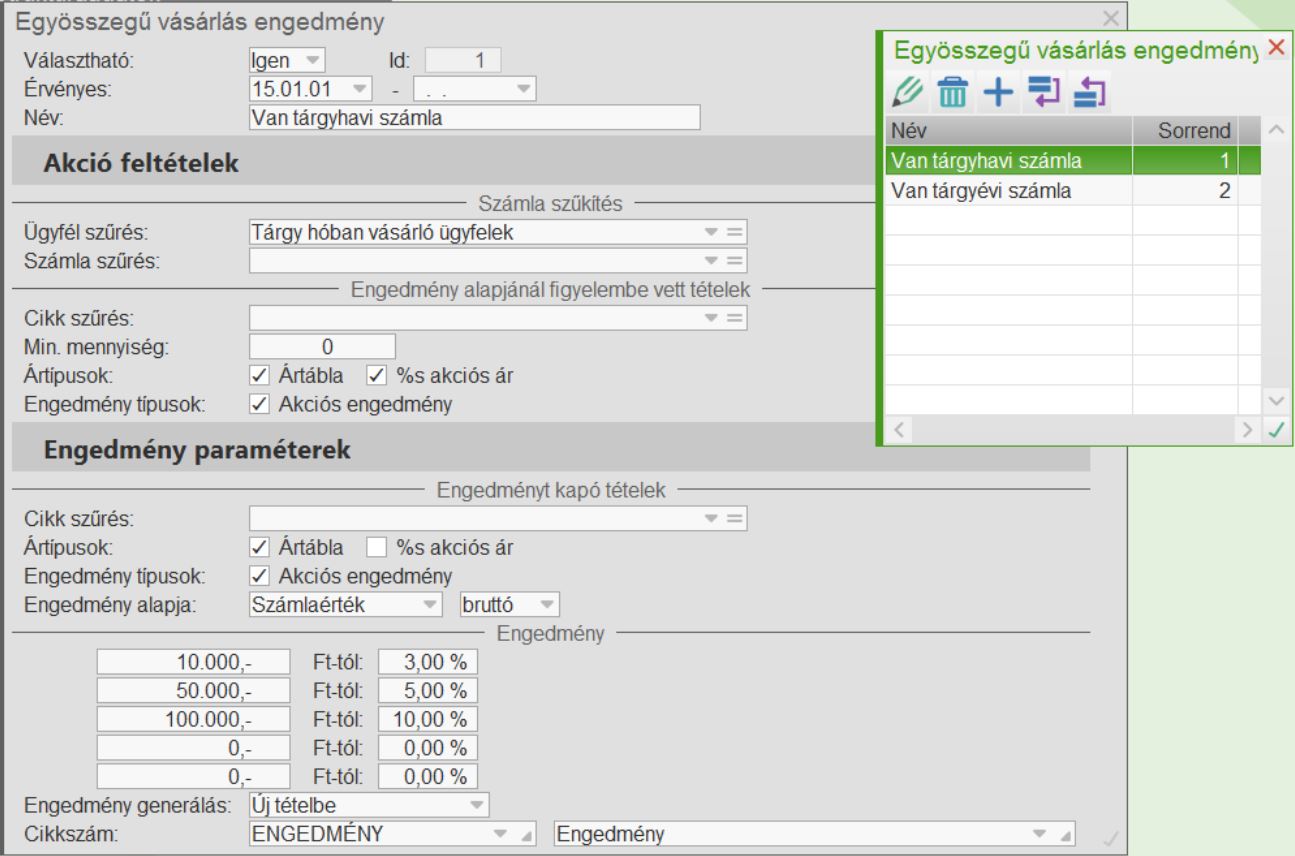Image resolution: width=1295 pixels, height=856 pixels.
Task: Click the 3,00 % discount field
Action: click(429, 661)
